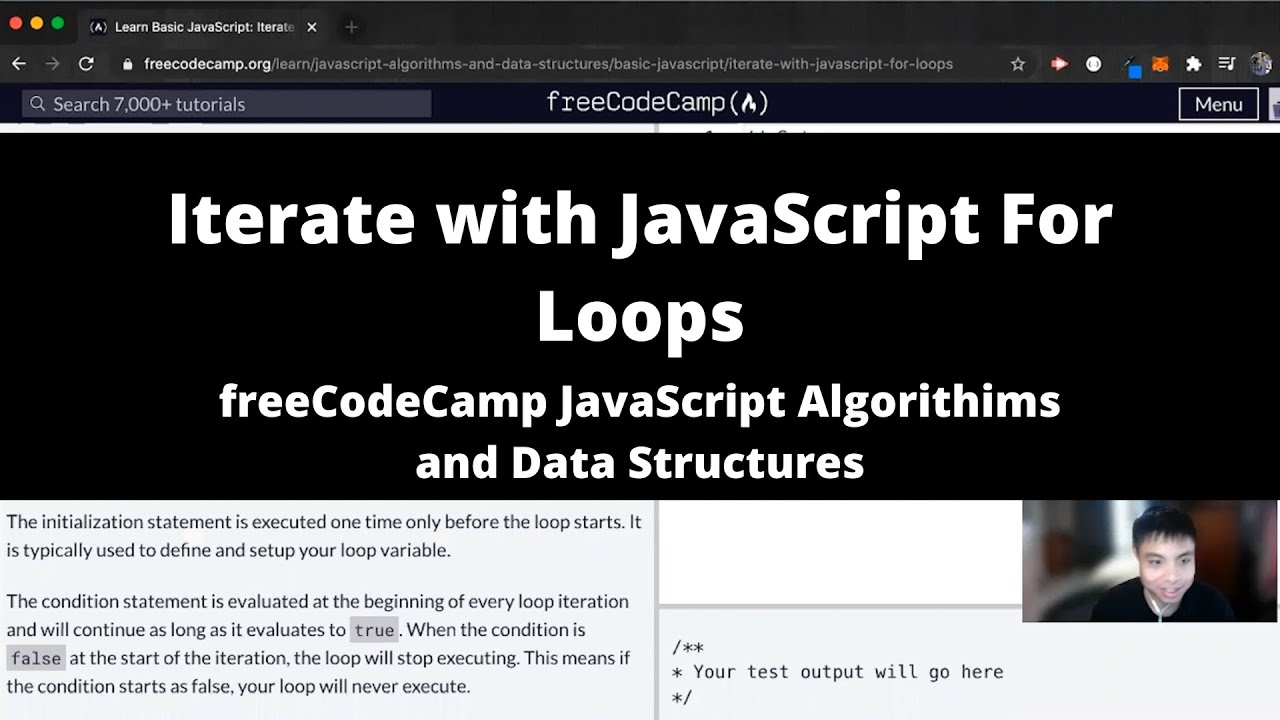Screen dimensions: 1280x720
Task: Click the freeCodeCamp tab favicon
Action: point(98,27)
